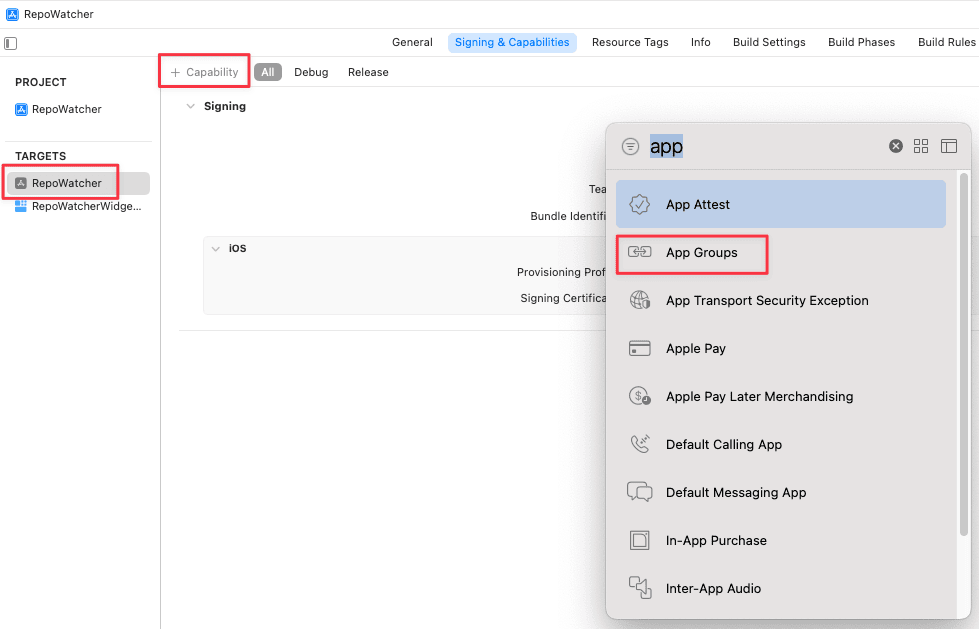Click the App Groups link icon
This screenshot has width=979, height=629.
point(639,252)
